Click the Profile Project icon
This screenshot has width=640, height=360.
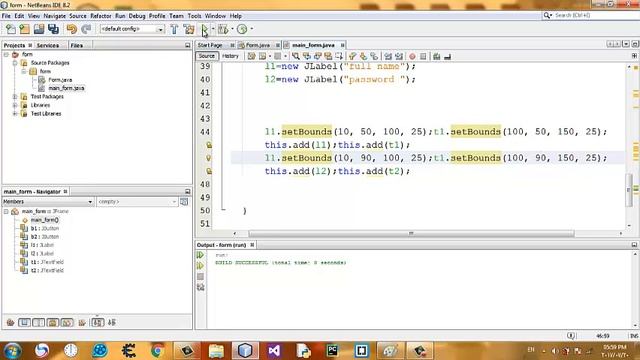pyautogui.click(x=242, y=29)
